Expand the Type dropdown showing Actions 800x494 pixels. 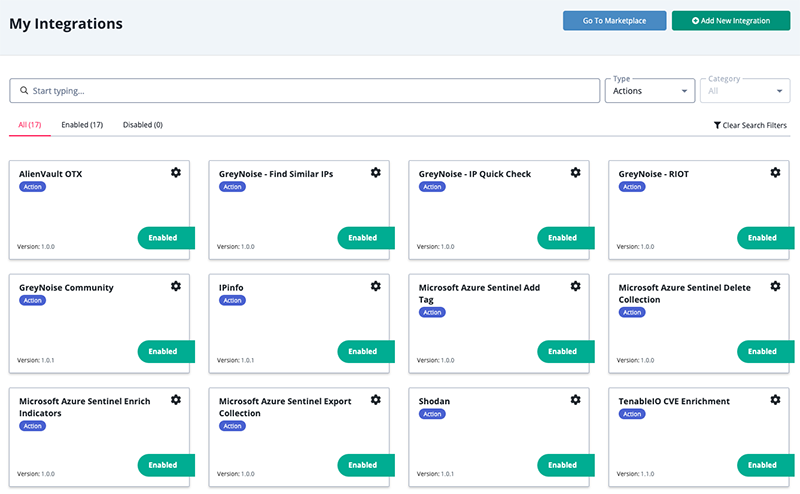(650, 91)
